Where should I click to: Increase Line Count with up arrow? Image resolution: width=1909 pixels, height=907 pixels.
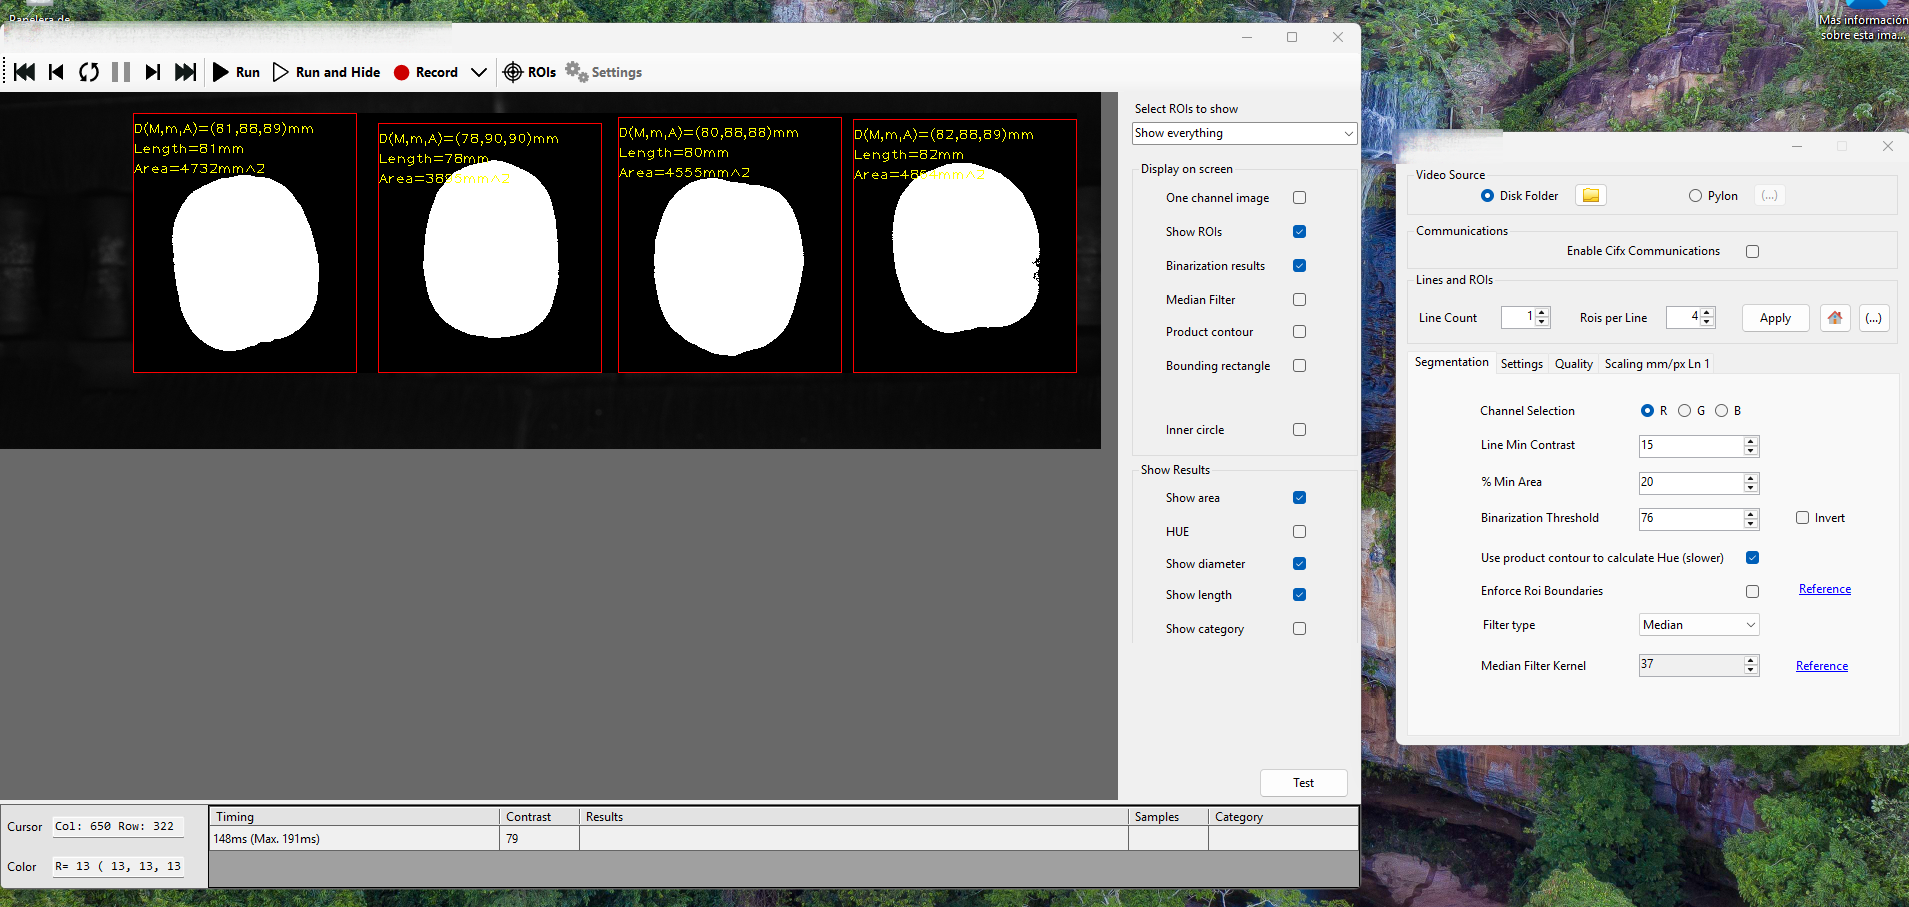tap(1542, 312)
